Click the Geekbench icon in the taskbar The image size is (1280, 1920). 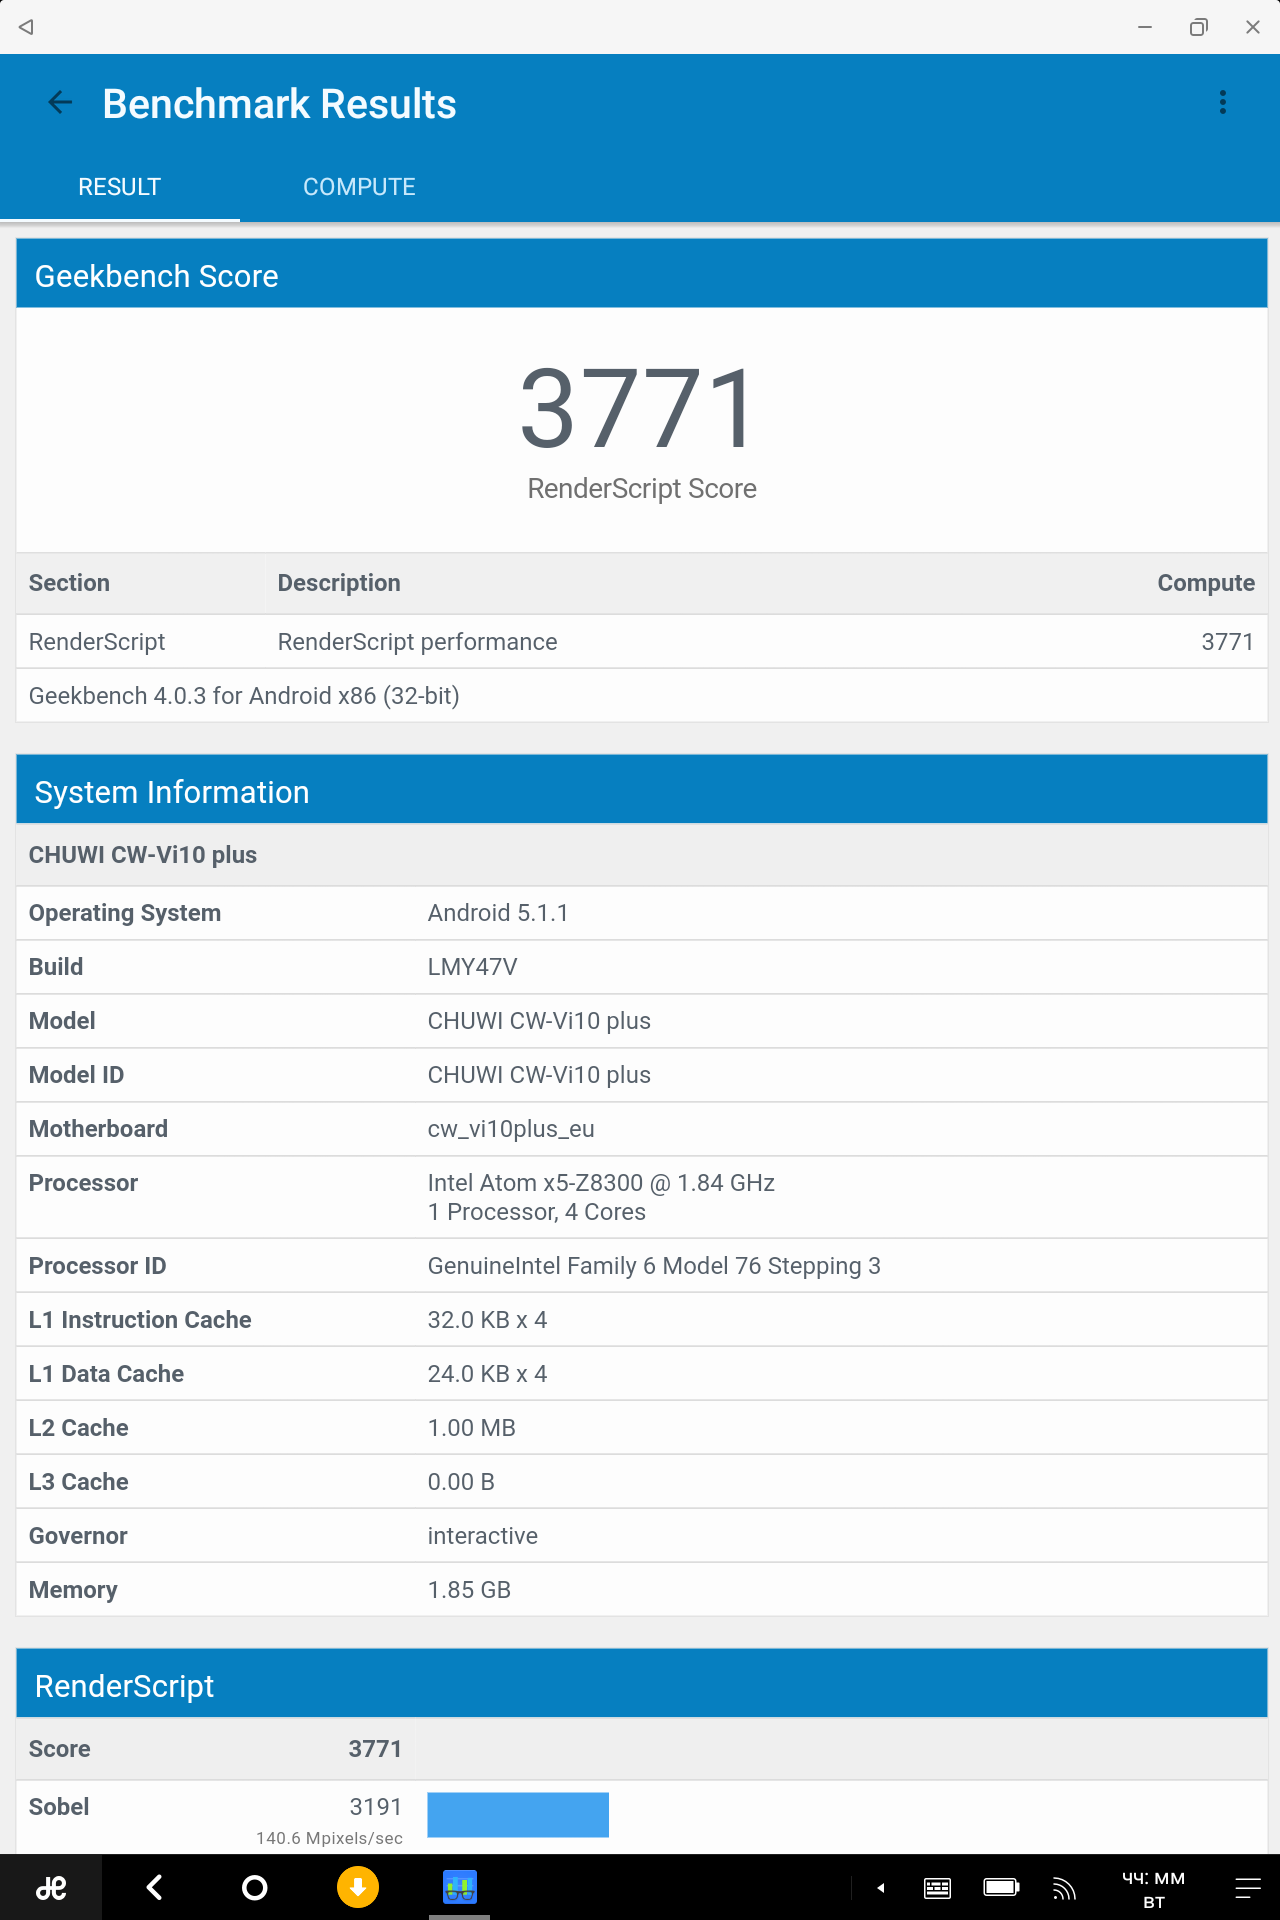point(460,1887)
